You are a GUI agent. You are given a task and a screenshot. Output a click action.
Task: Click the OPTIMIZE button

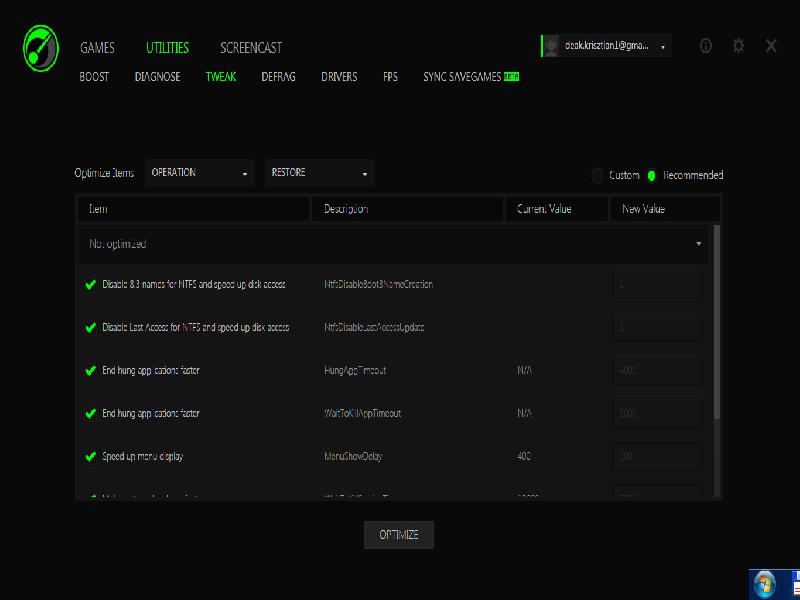click(399, 535)
